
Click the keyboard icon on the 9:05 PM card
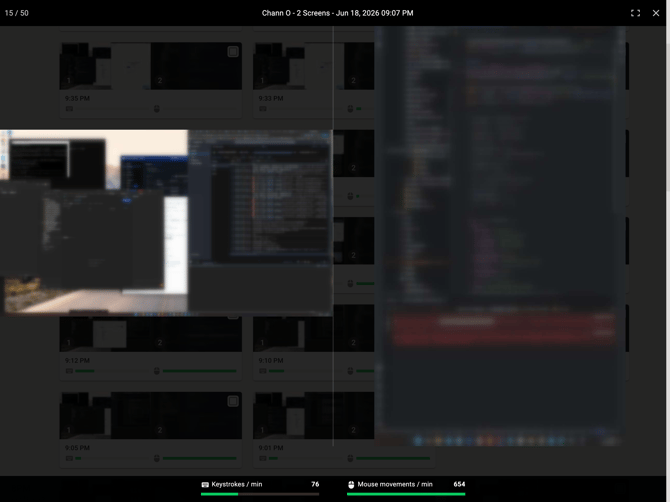point(69,458)
